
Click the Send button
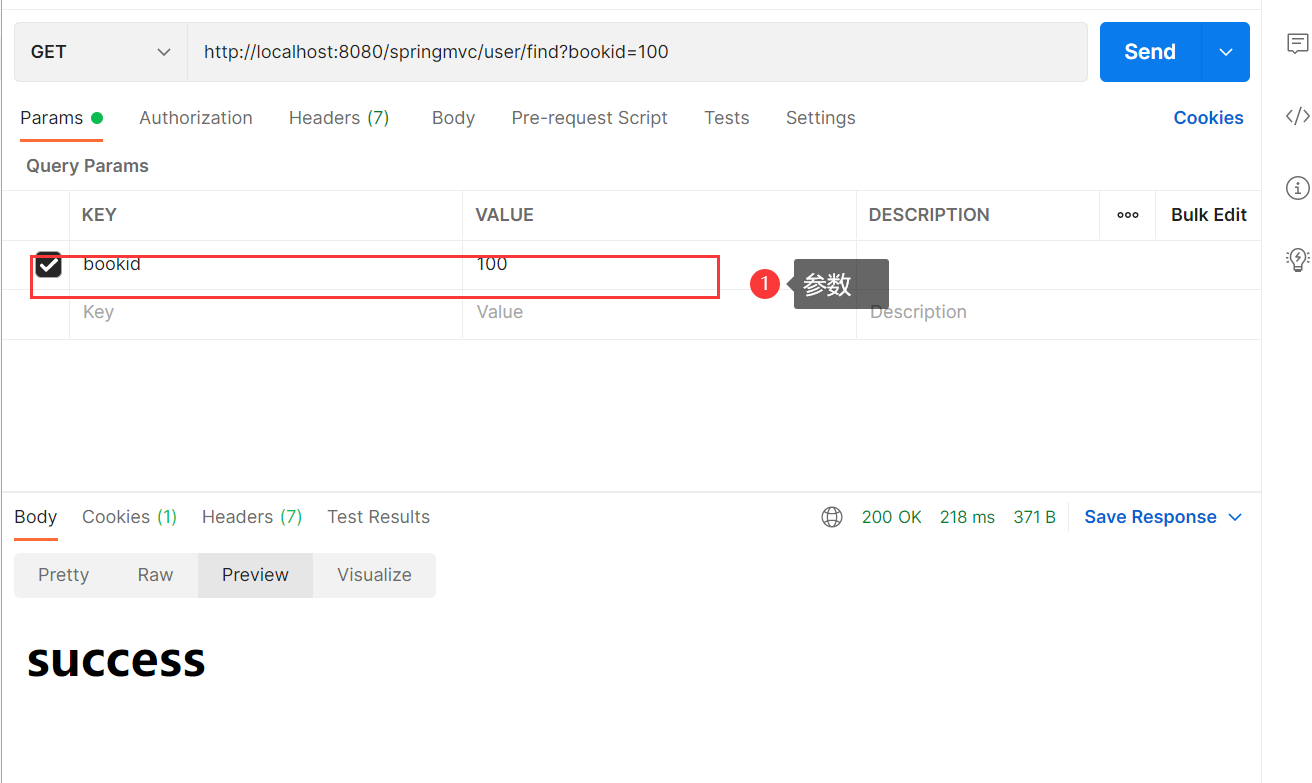1150,52
